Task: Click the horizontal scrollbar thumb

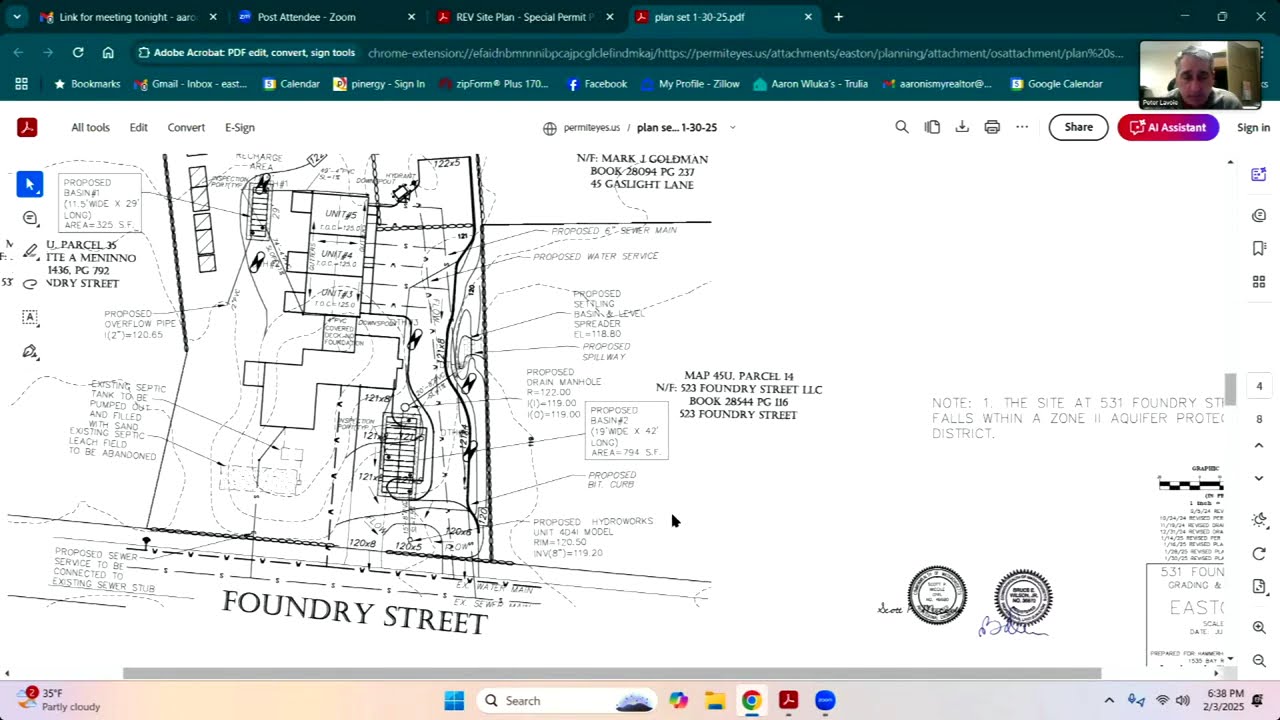Action: (x=612, y=674)
